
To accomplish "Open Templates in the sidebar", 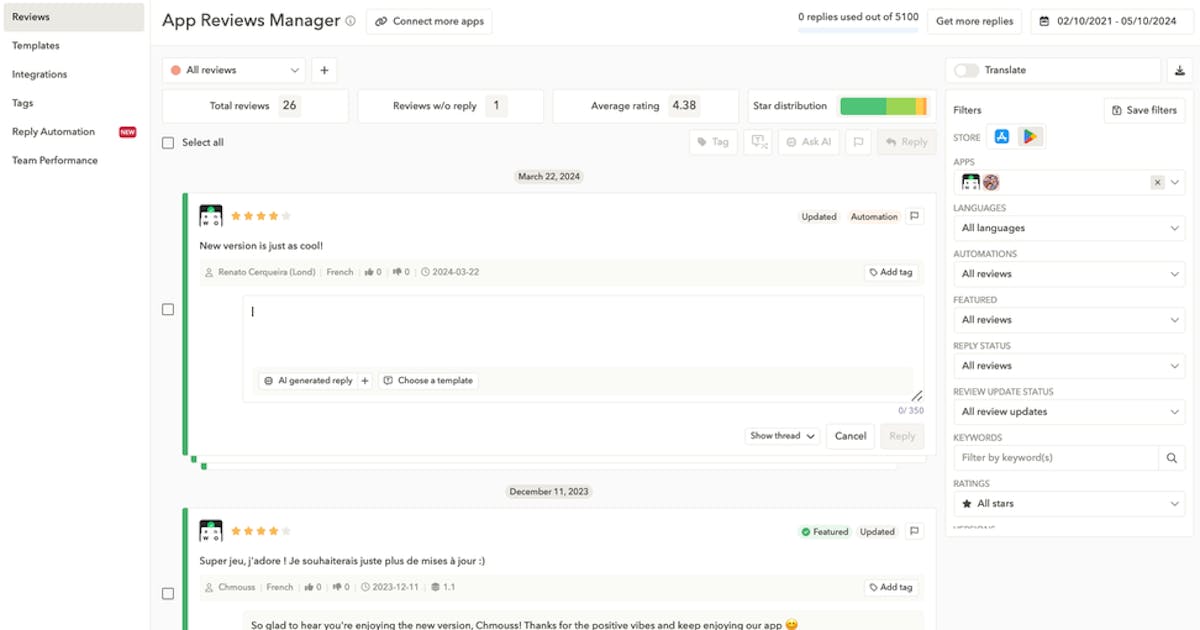I will pyautogui.click(x=36, y=46).
